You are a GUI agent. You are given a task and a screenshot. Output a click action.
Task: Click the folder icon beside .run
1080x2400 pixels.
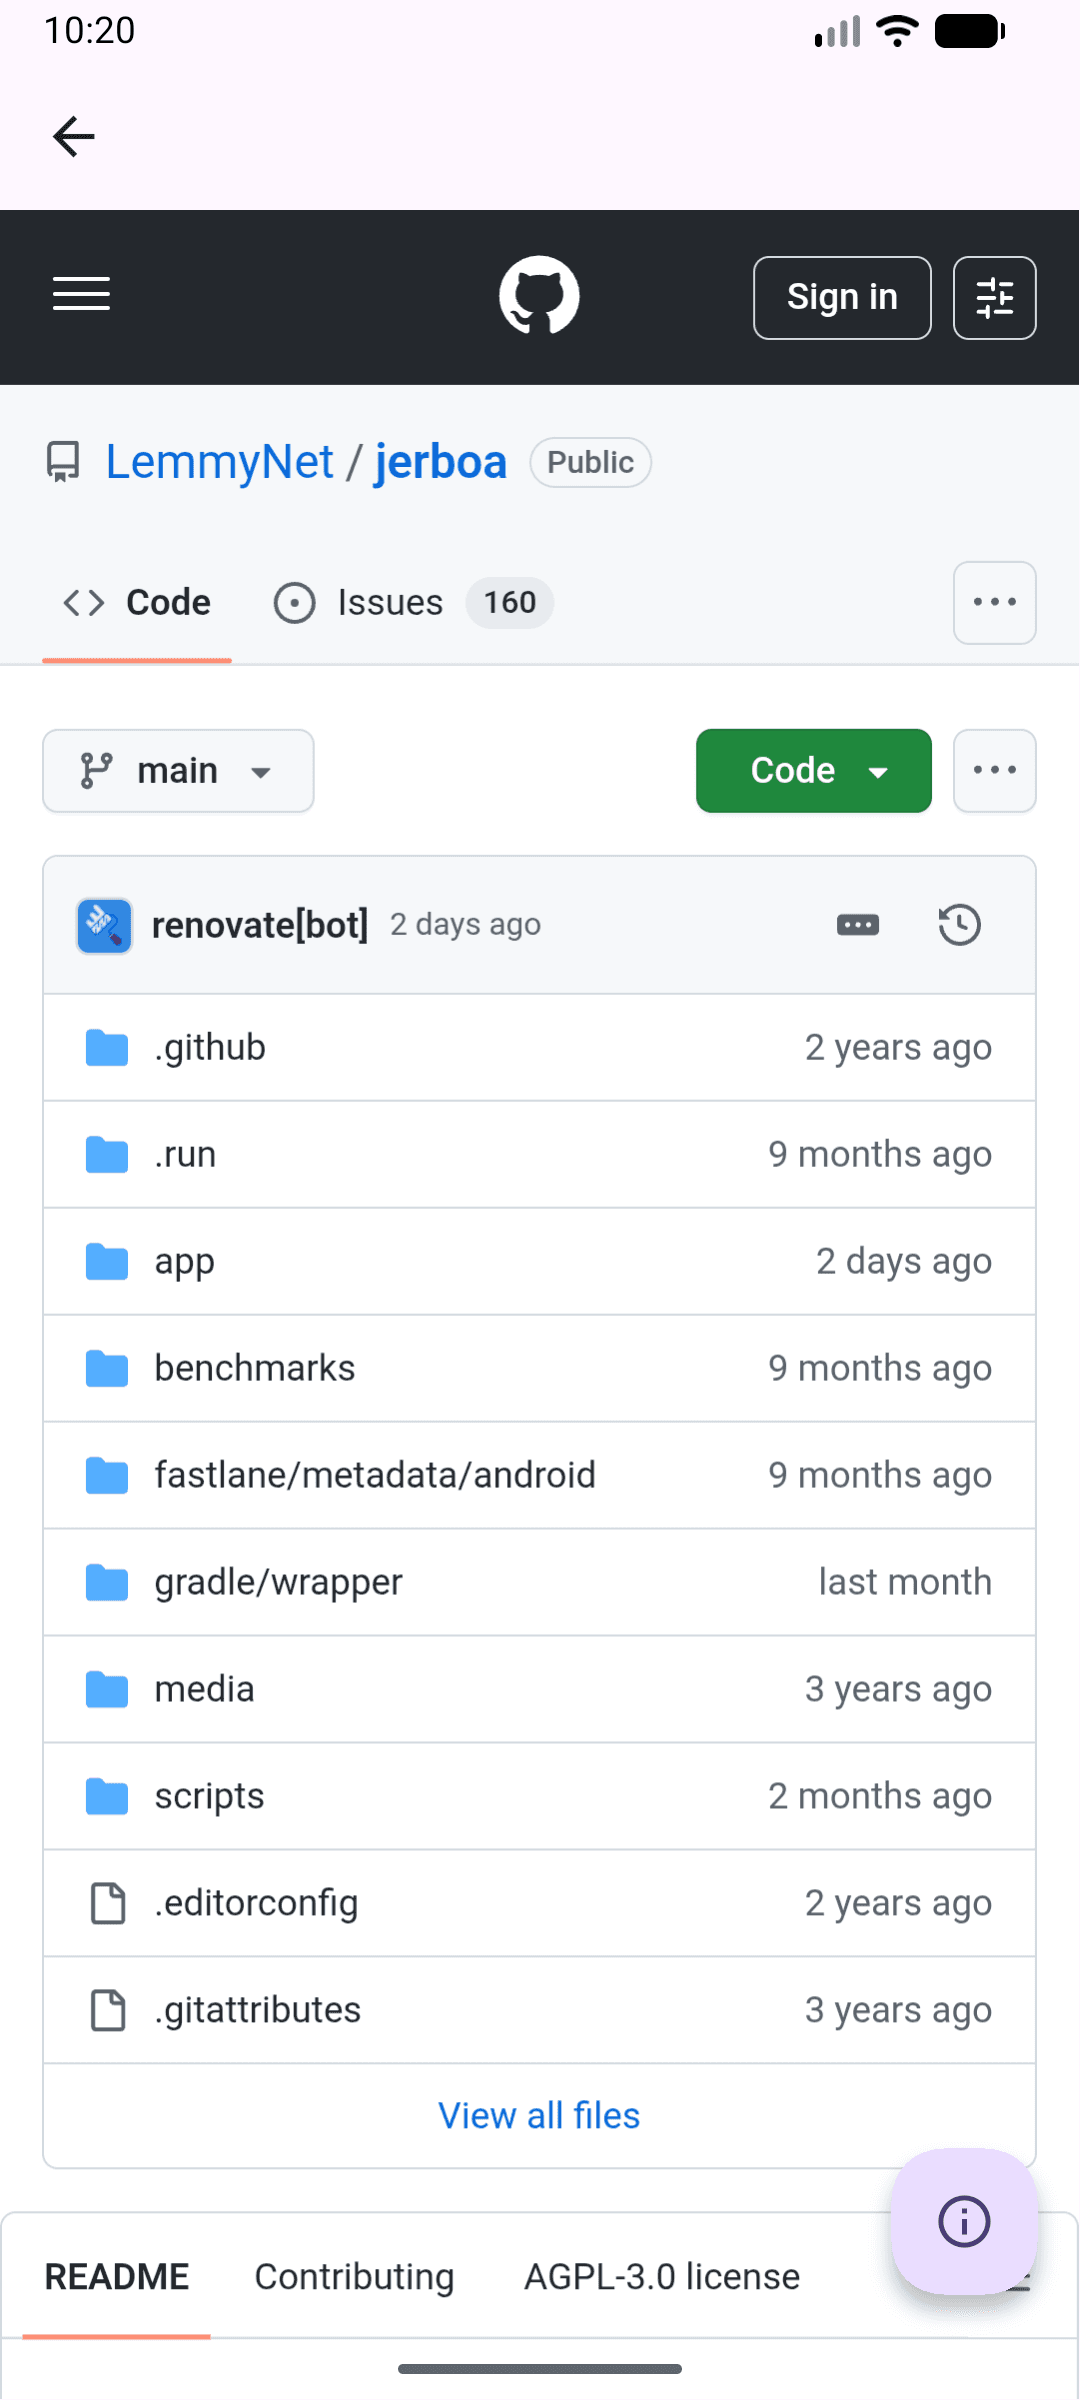click(107, 1155)
